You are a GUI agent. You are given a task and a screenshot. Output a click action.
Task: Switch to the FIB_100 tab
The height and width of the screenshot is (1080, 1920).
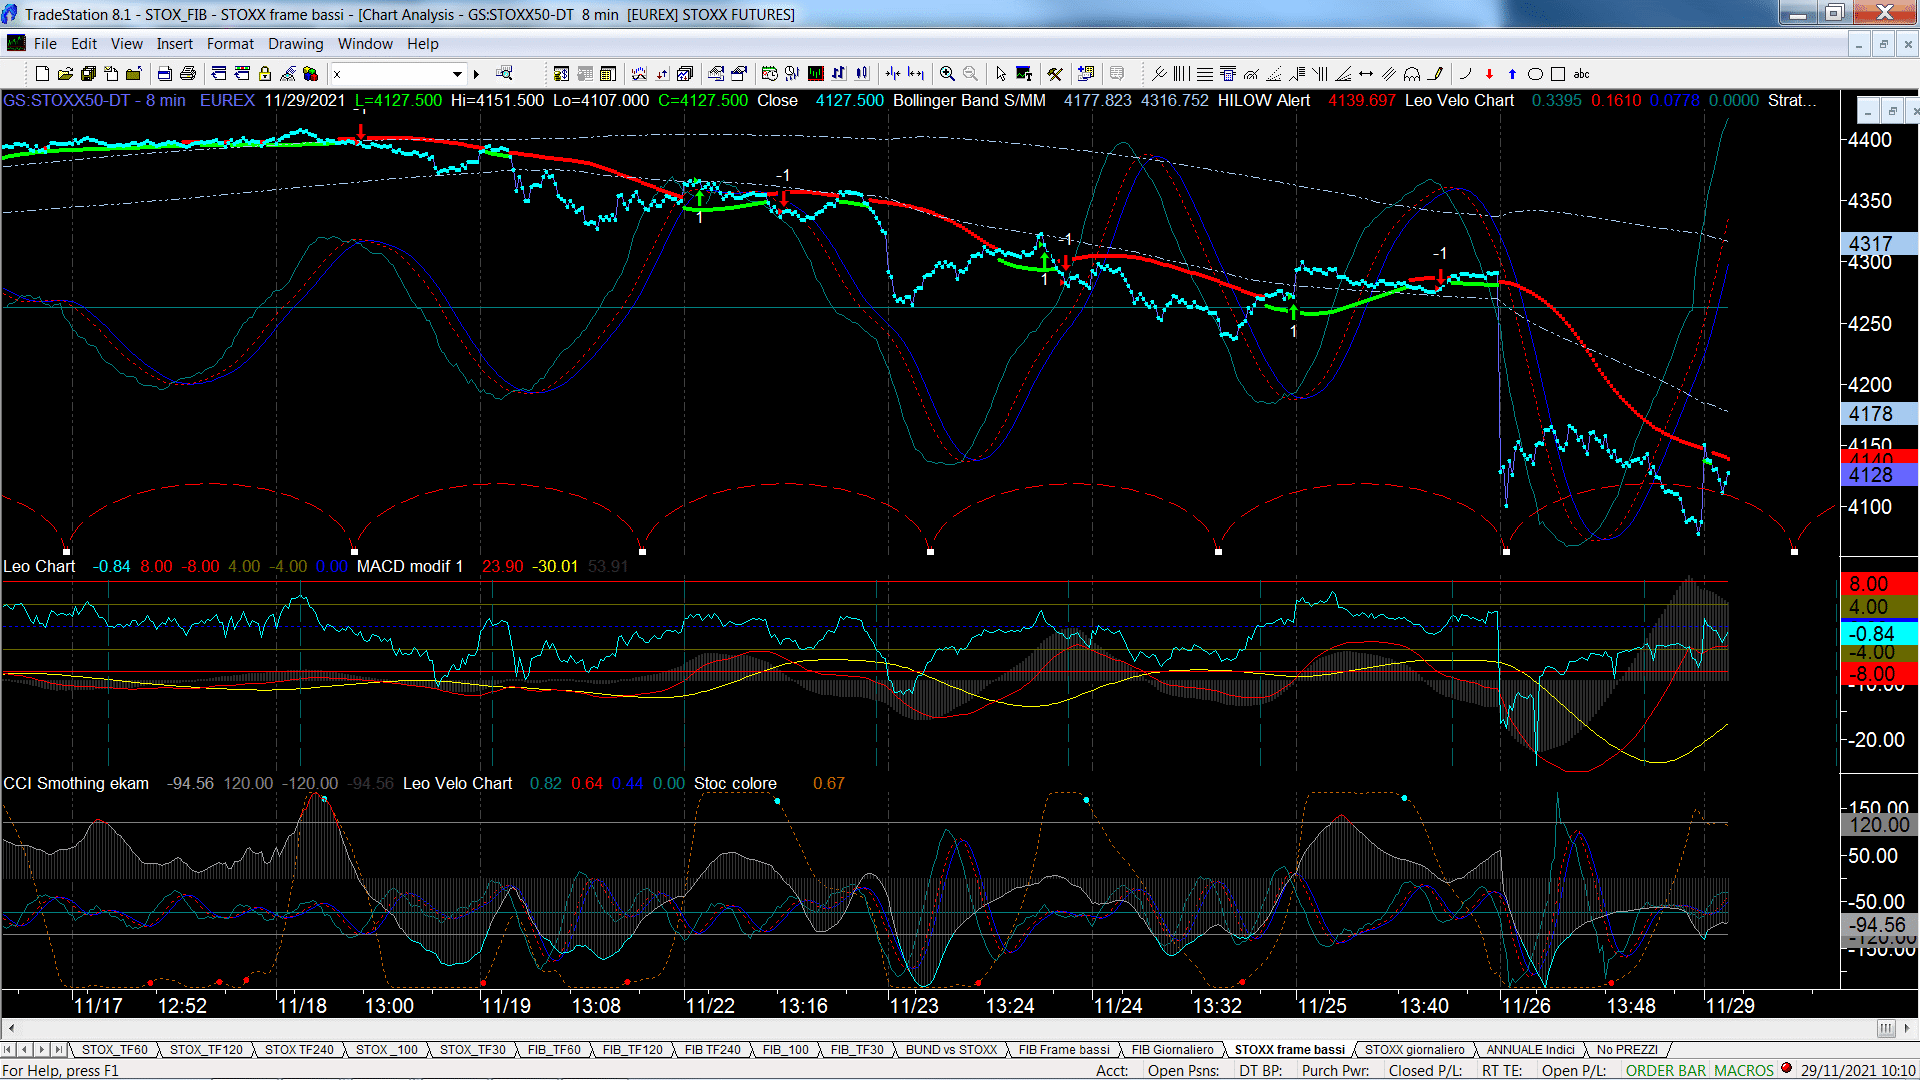point(785,1050)
